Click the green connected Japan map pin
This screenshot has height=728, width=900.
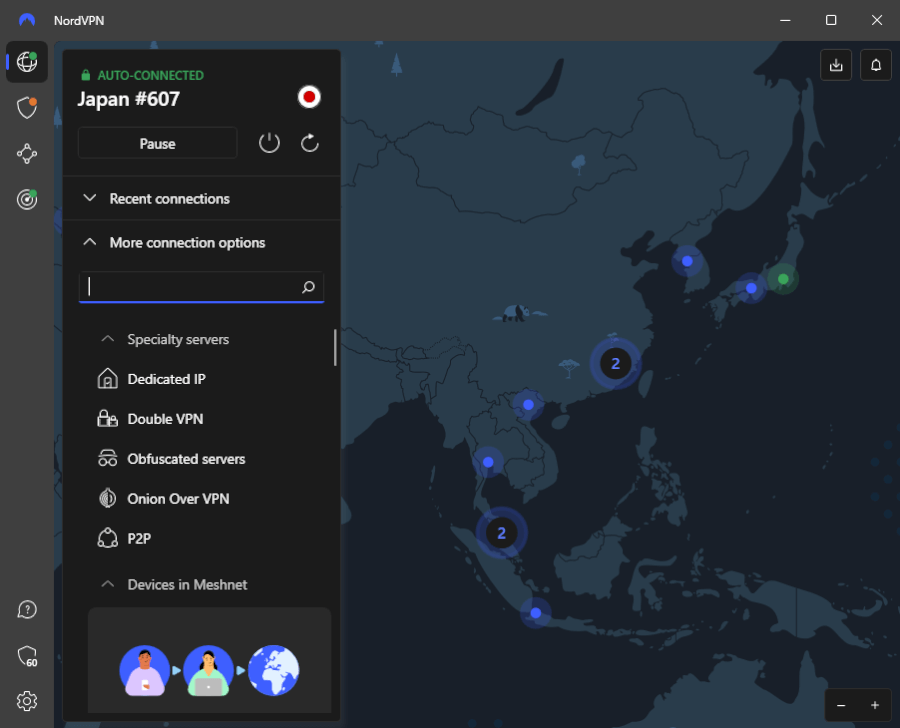click(783, 279)
